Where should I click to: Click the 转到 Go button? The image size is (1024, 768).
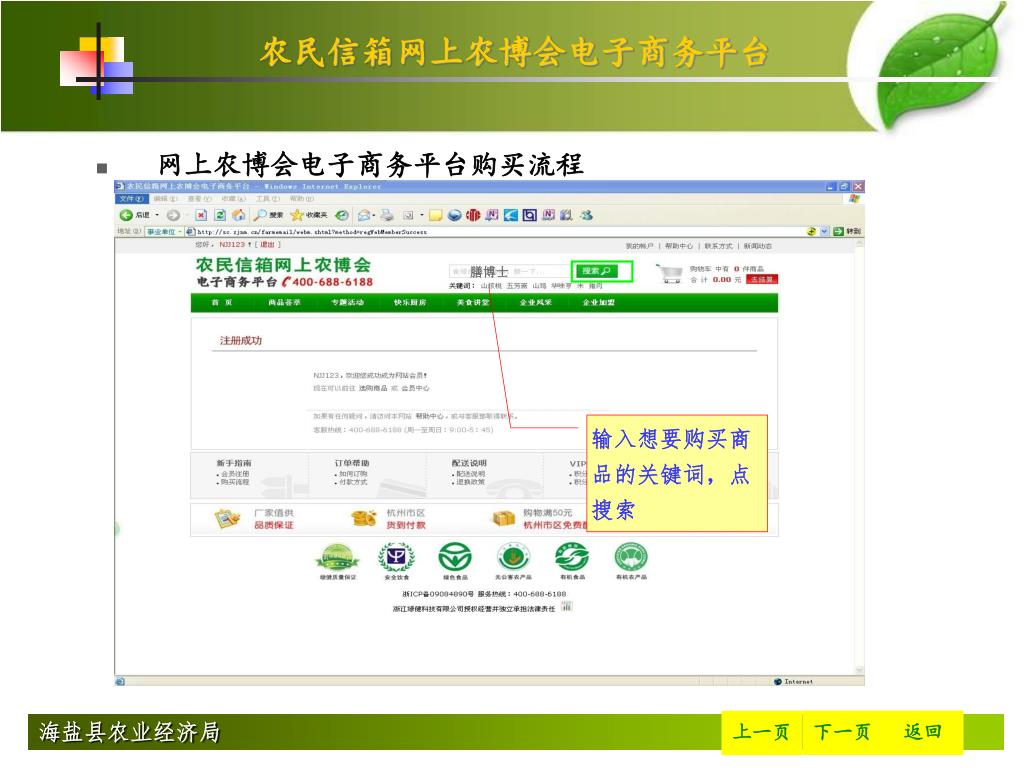(x=848, y=231)
